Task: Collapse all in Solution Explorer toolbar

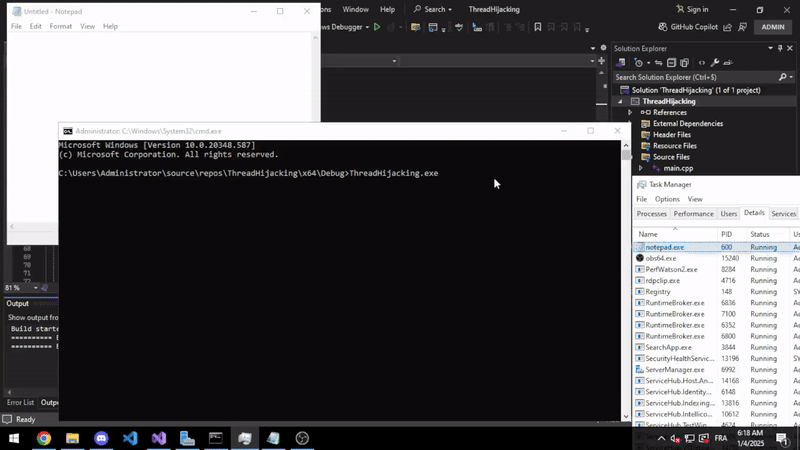Action: coord(671,63)
